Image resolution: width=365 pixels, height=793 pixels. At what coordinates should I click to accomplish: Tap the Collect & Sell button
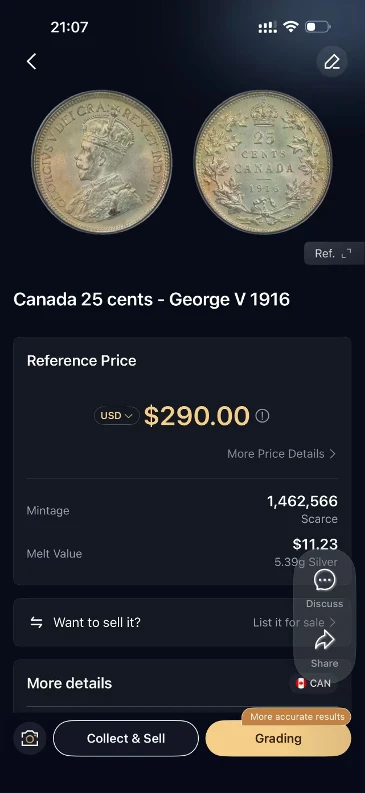(126, 738)
